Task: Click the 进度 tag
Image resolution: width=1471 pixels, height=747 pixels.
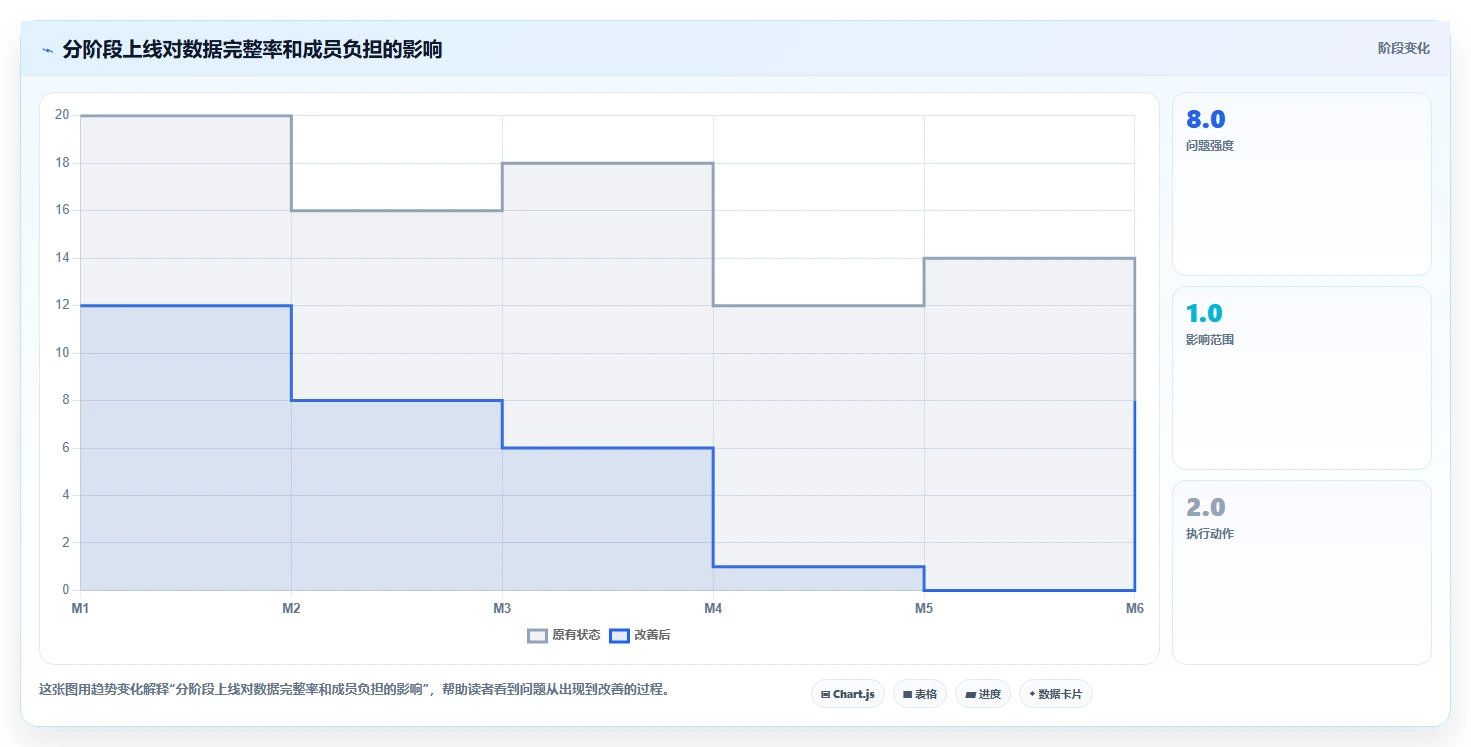Action: coord(983,694)
